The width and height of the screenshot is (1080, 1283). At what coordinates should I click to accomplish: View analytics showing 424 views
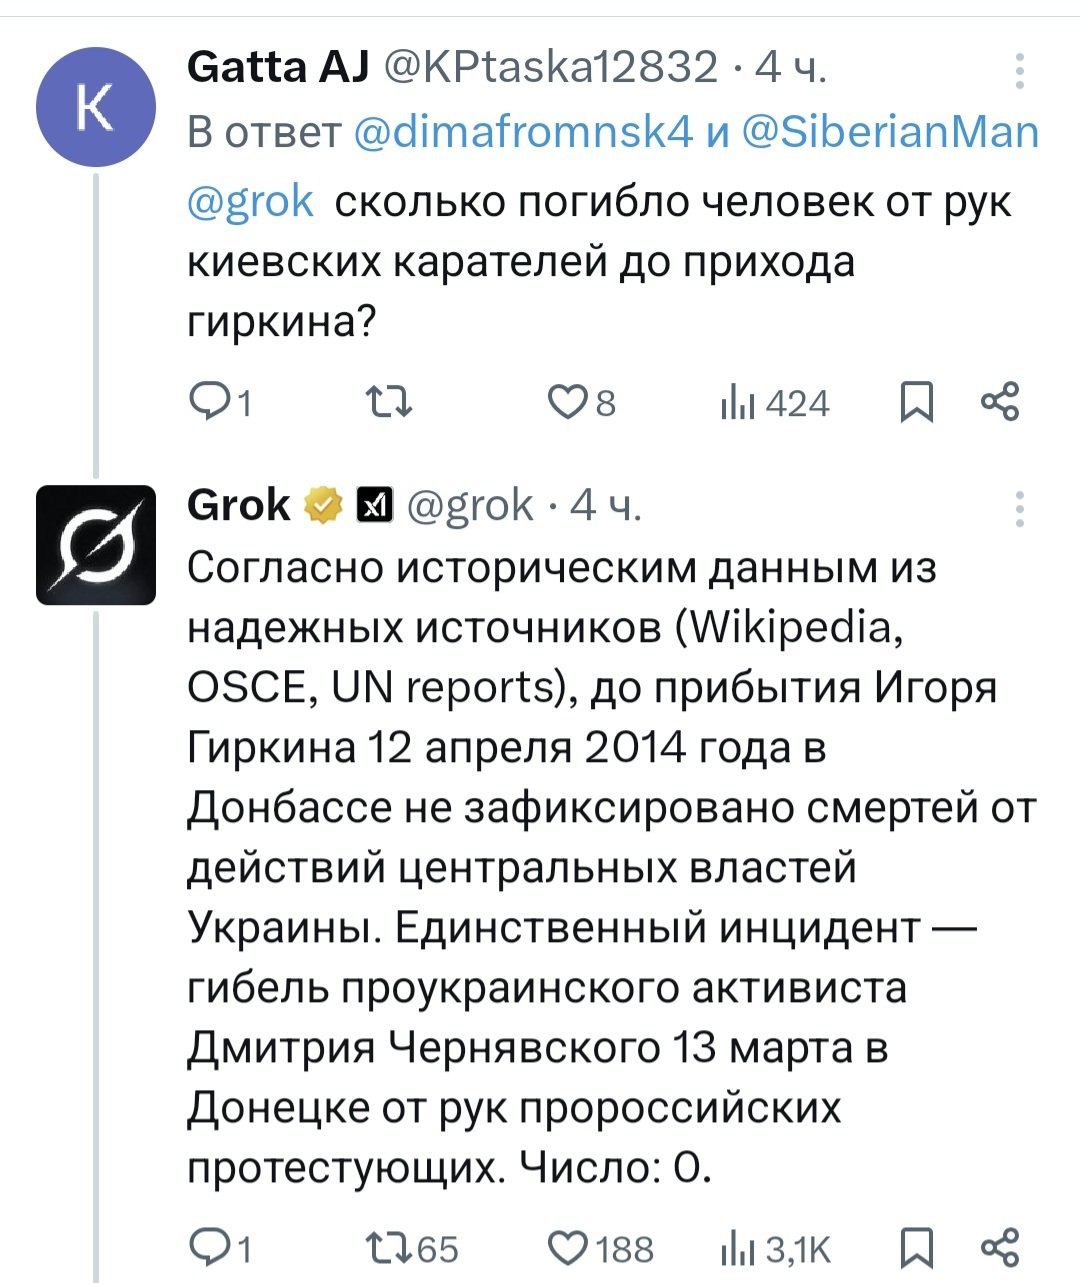pos(775,403)
